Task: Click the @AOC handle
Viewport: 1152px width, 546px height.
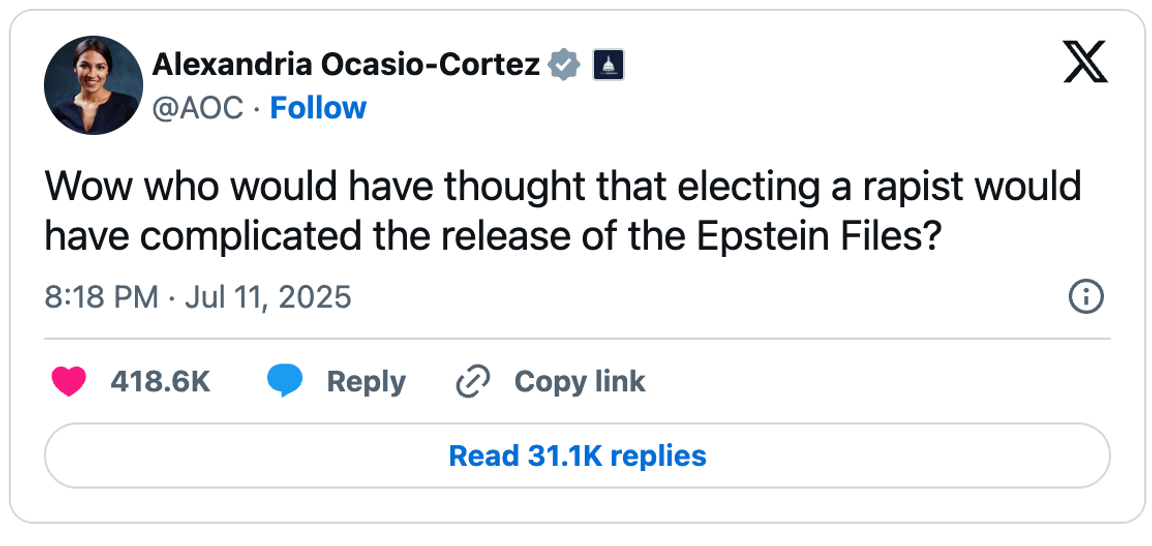Action: point(197,108)
